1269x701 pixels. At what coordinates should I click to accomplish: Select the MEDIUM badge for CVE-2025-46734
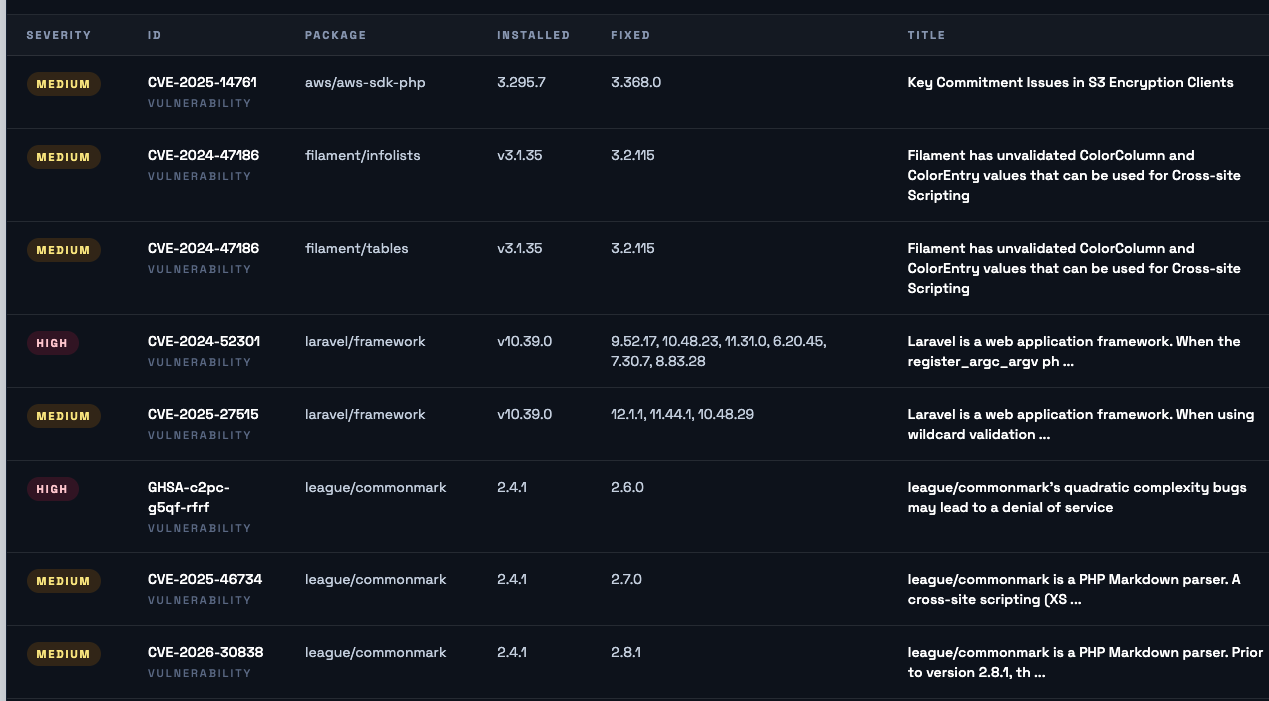tap(63, 581)
